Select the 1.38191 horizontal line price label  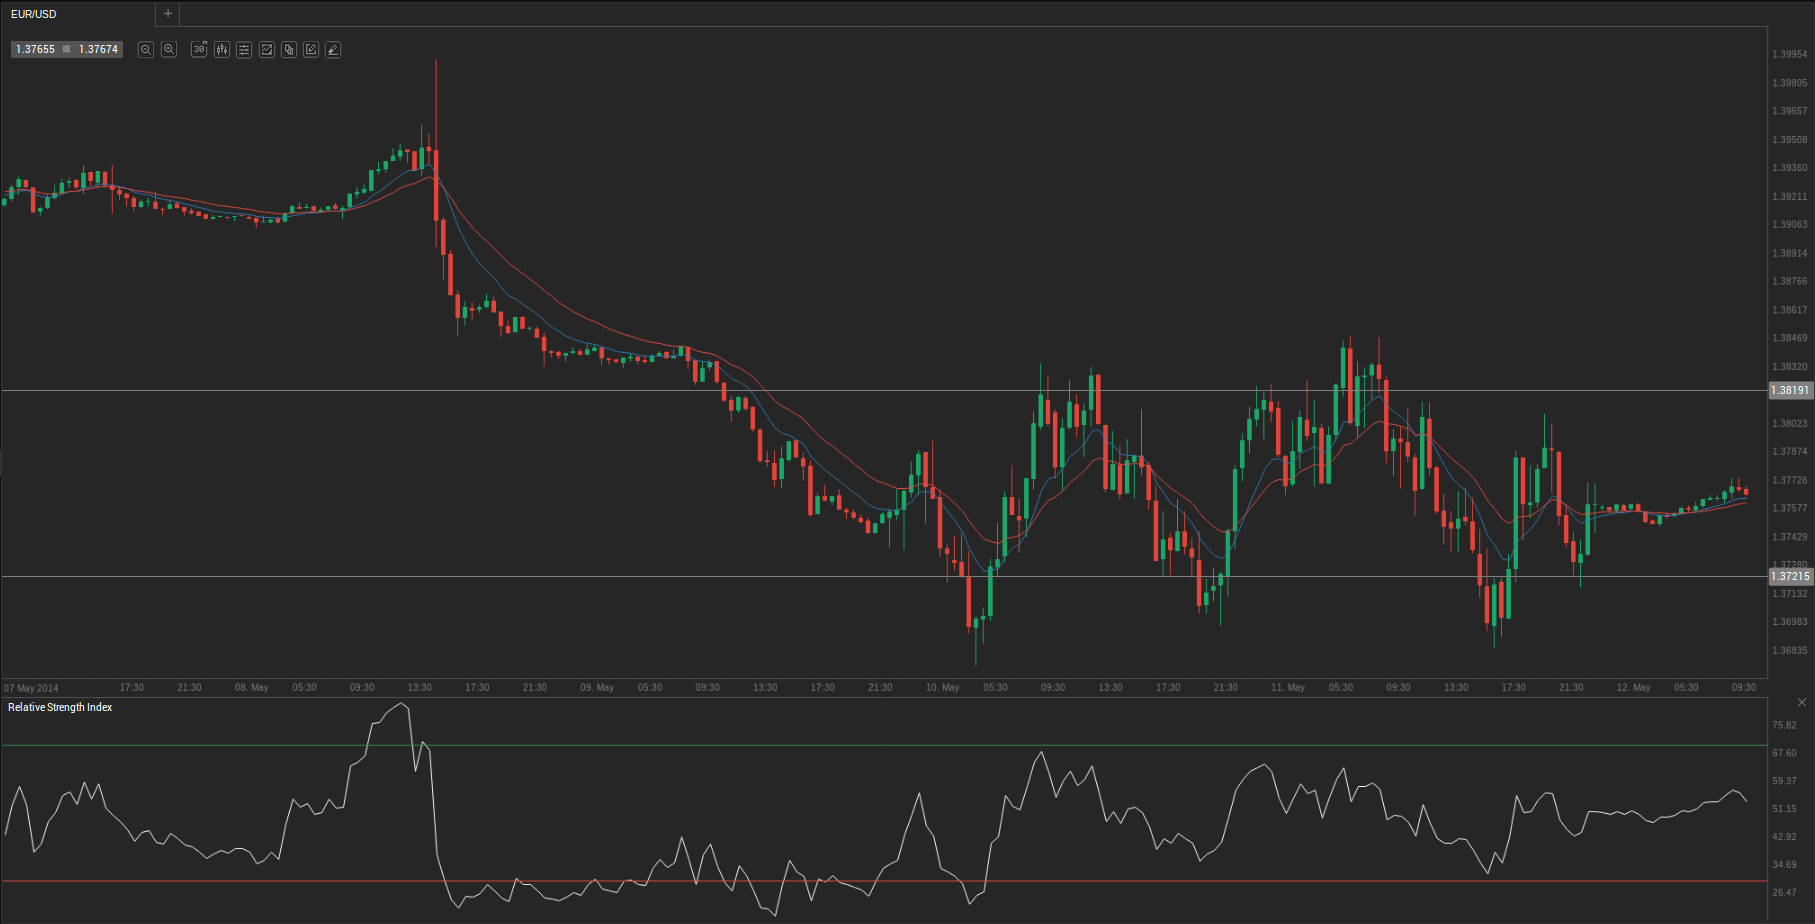[x=1790, y=391]
